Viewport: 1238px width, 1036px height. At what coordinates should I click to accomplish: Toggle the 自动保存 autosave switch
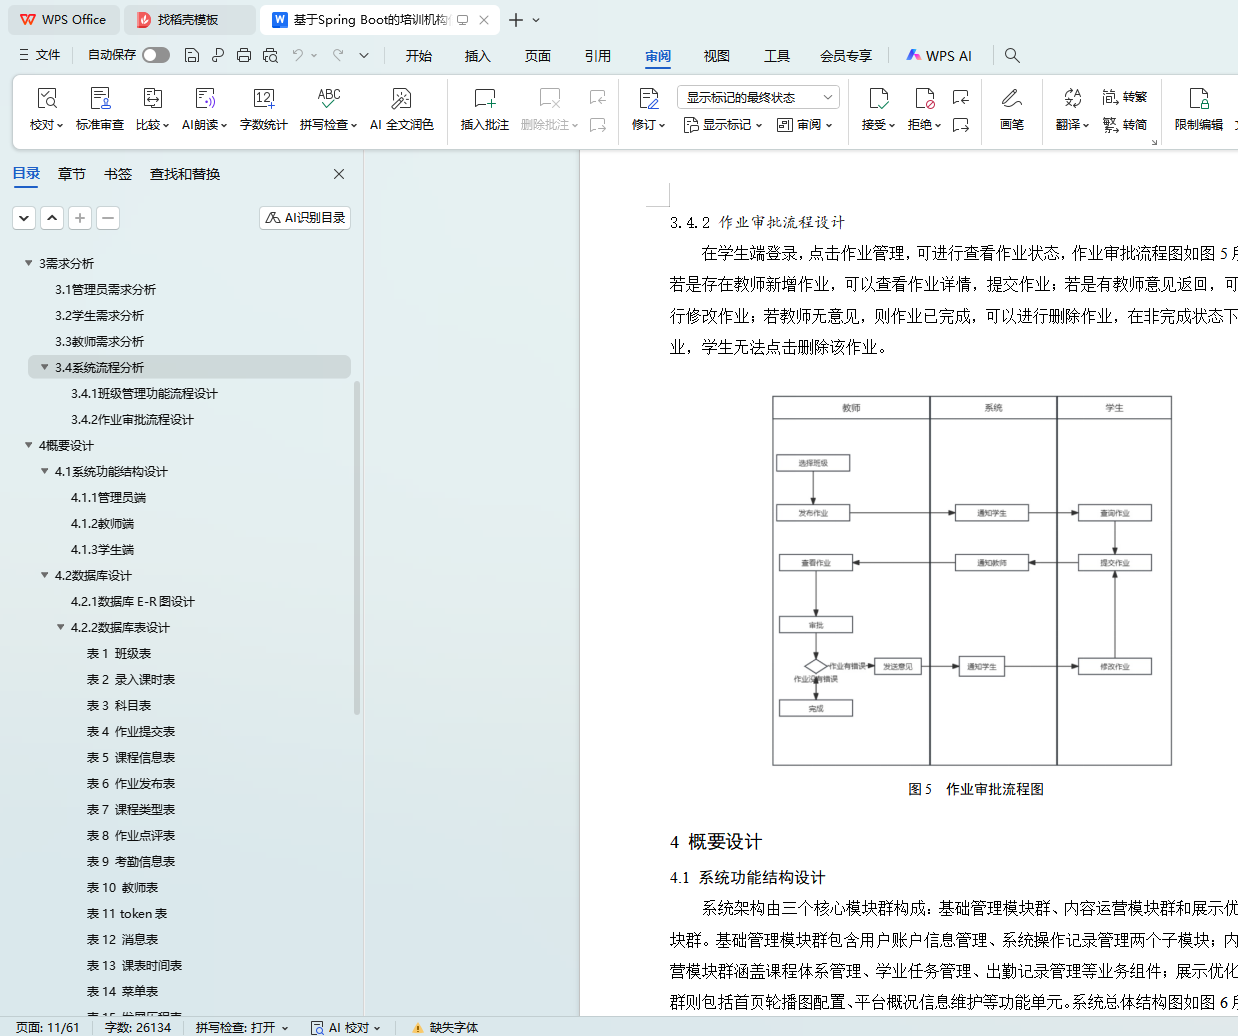[x=156, y=55]
